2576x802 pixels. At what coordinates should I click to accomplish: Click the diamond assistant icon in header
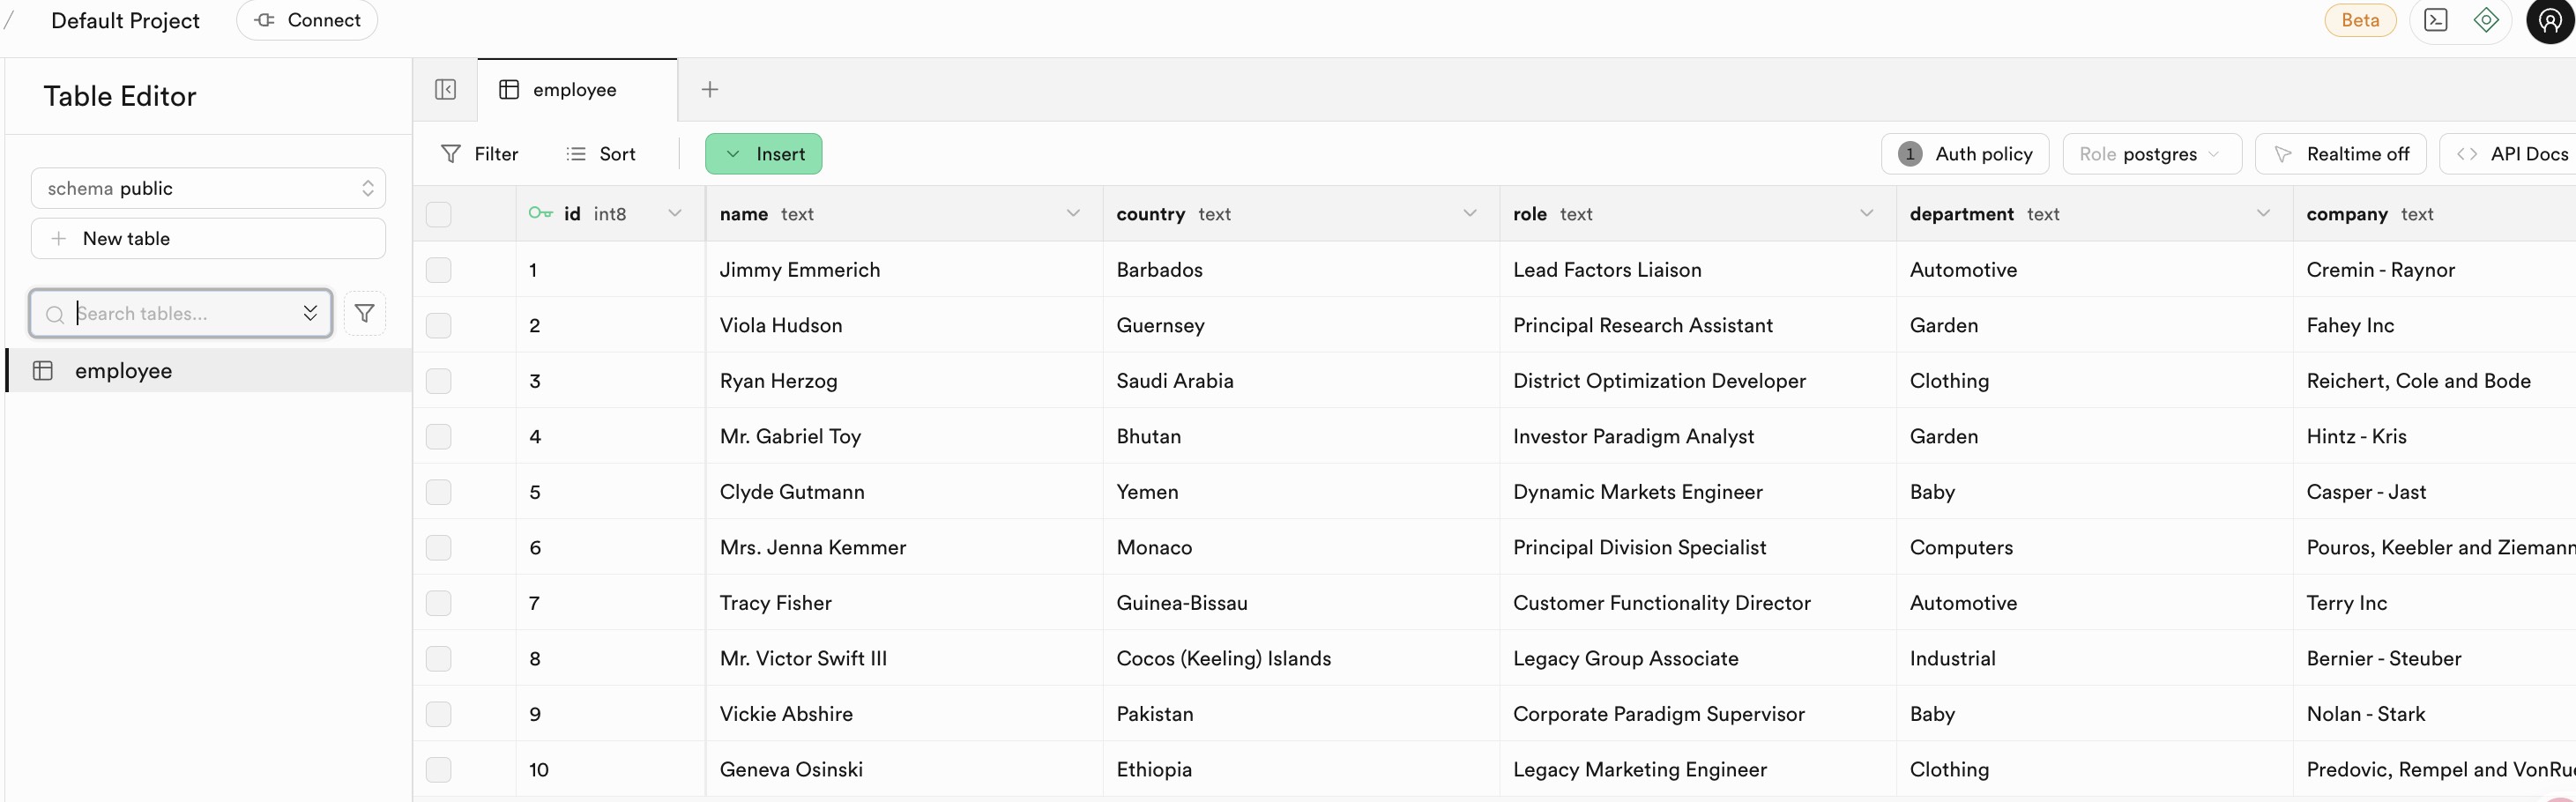2486,20
